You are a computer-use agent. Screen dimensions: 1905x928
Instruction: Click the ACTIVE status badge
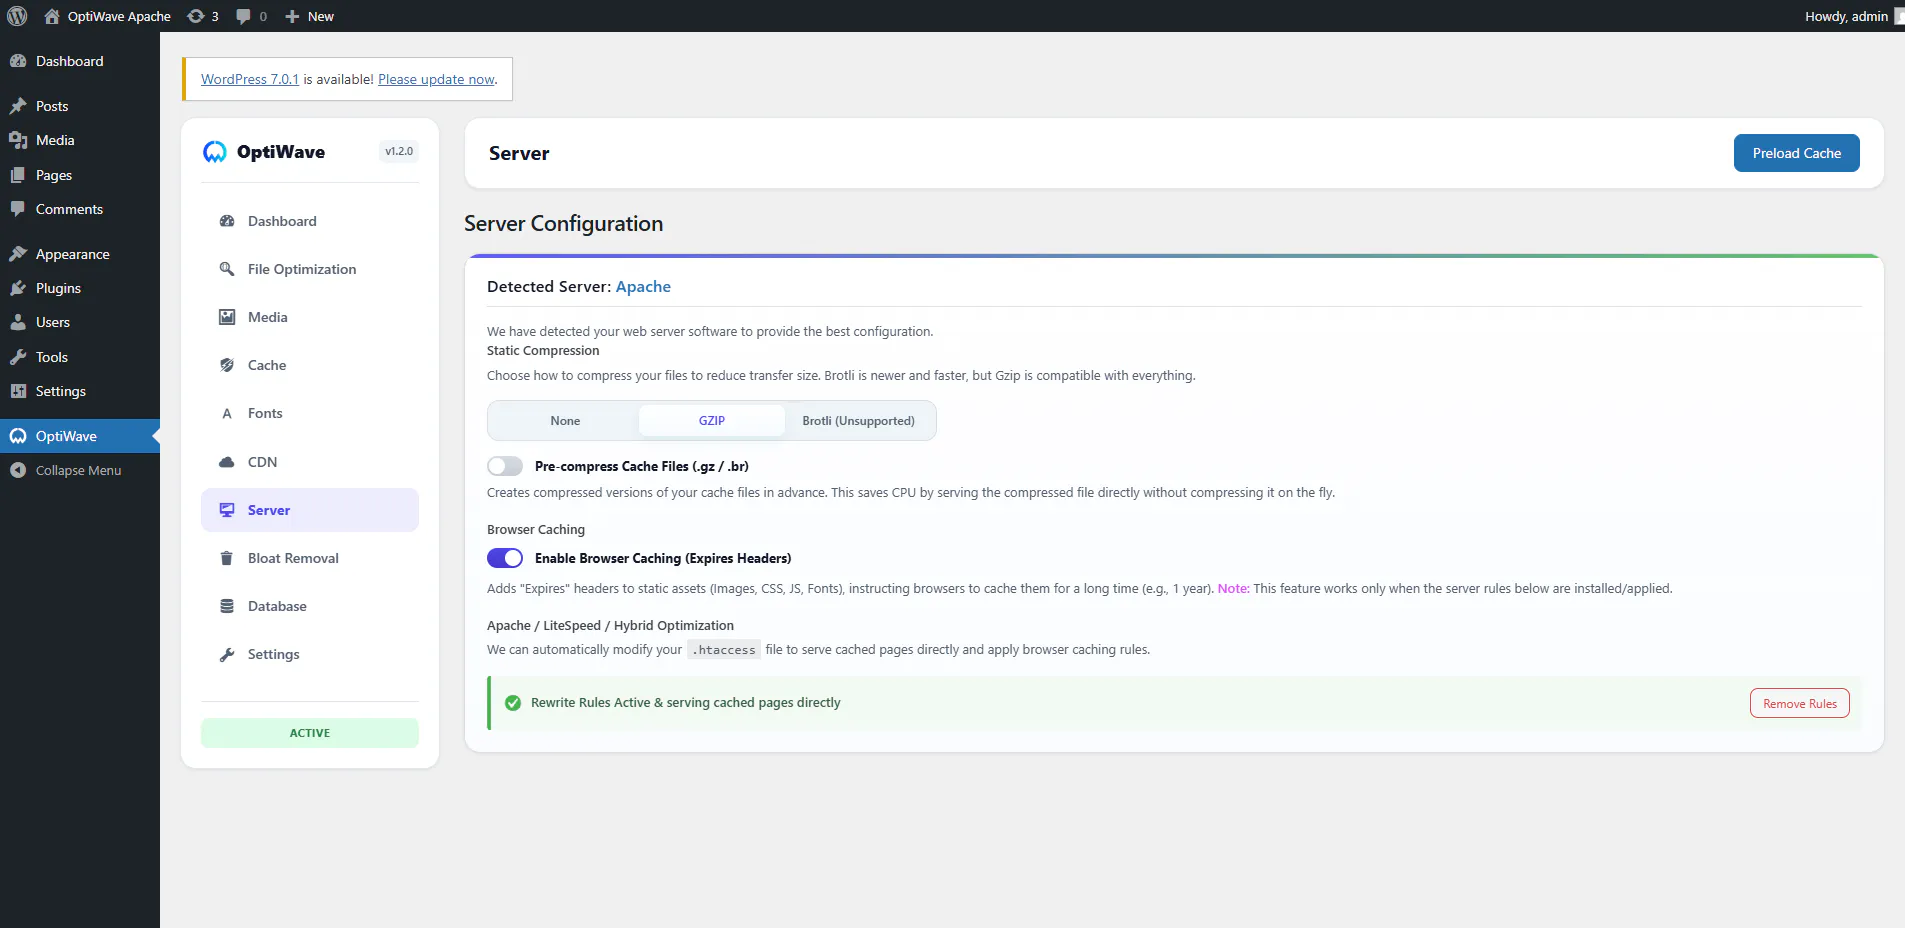310,733
